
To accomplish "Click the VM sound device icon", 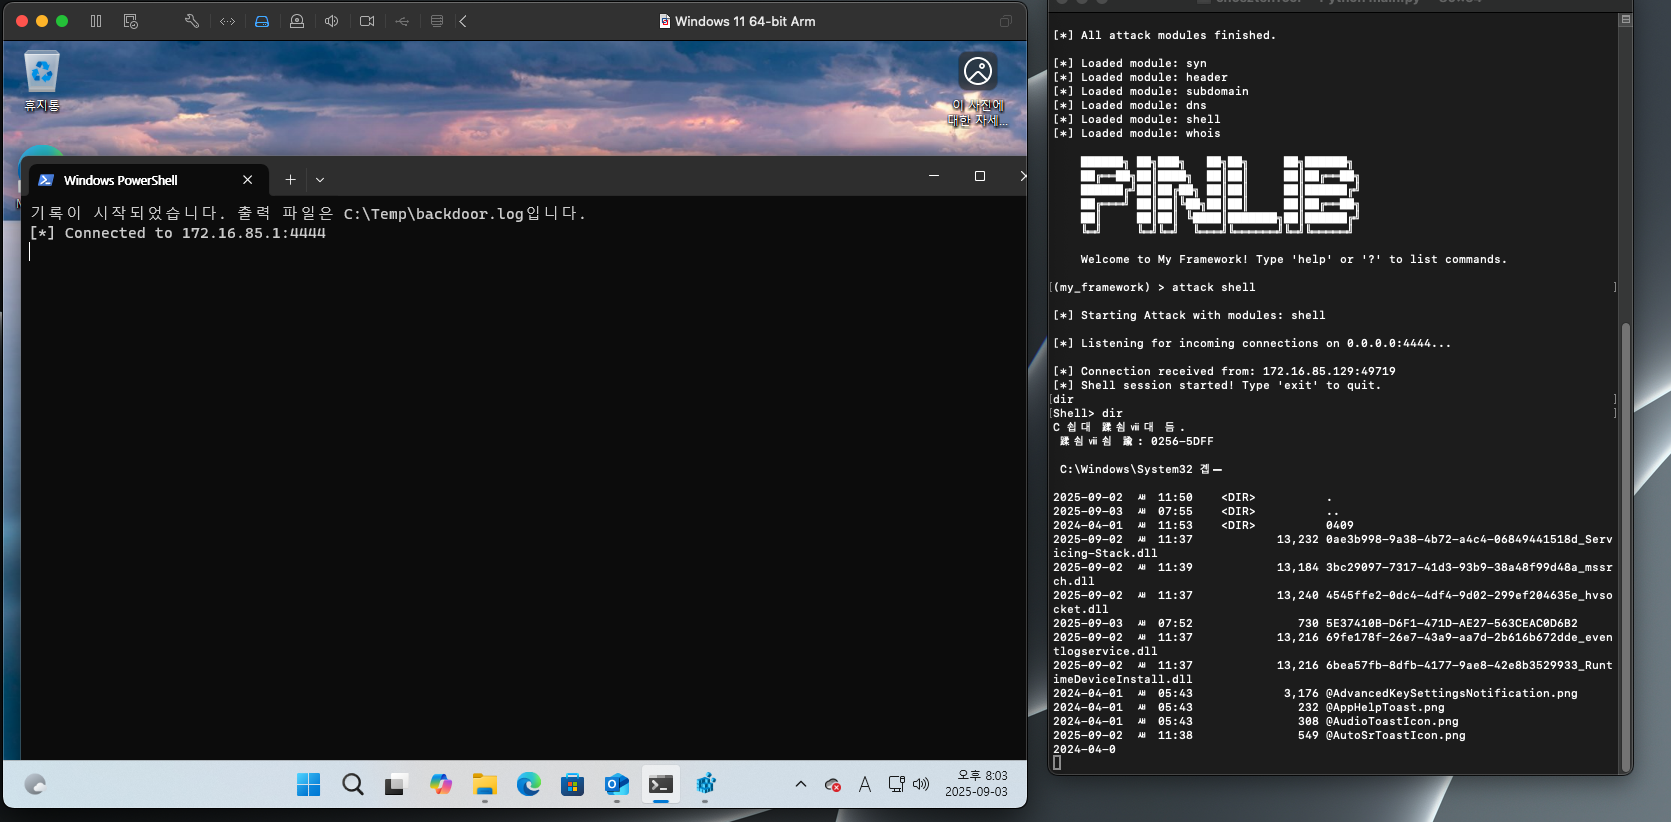I will pyautogui.click(x=332, y=21).
